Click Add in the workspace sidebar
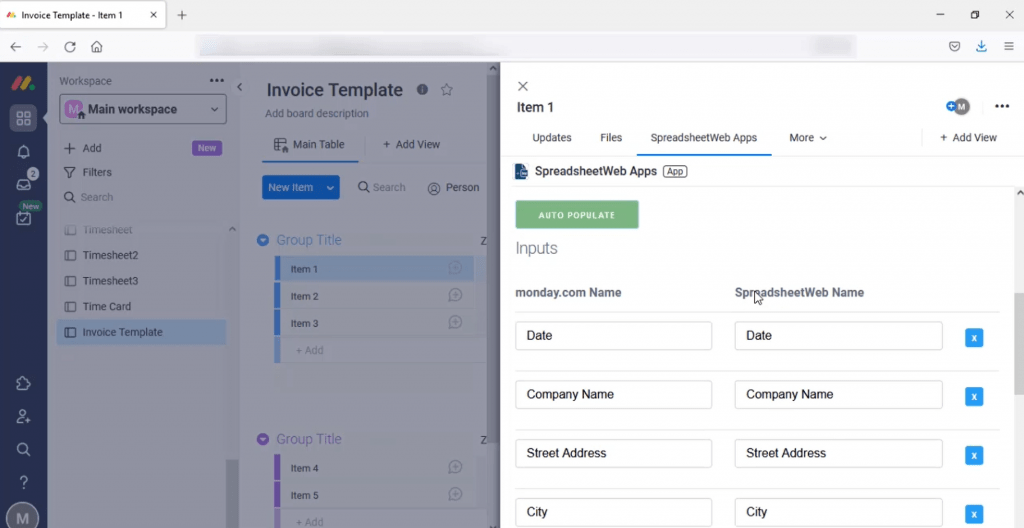 click(x=83, y=148)
